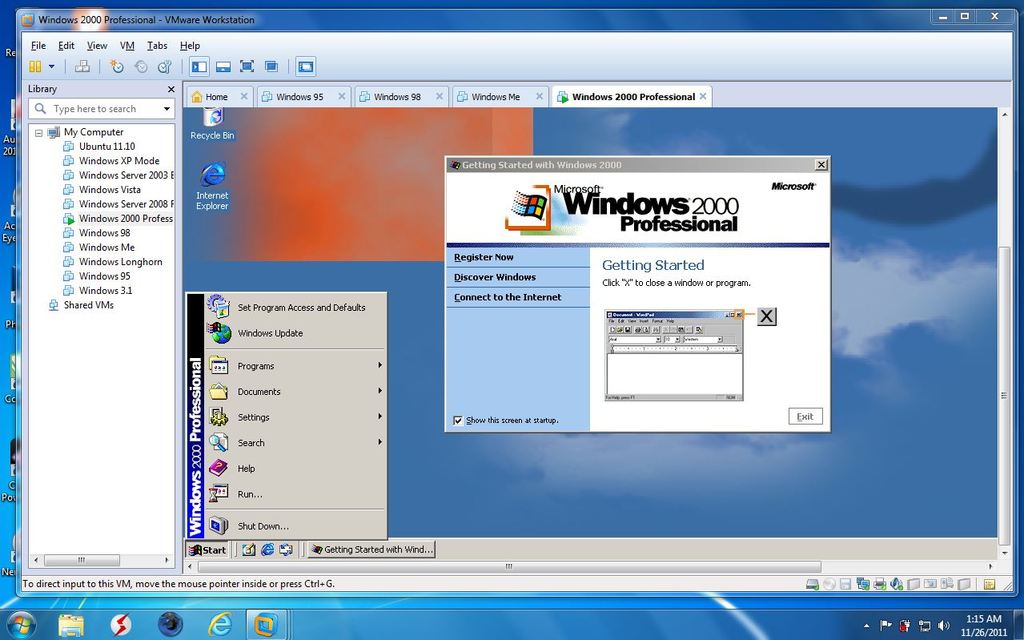Open the VM menu
Image resolution: width=1024 pixels, height=640 pixels.
coord(127,46)
